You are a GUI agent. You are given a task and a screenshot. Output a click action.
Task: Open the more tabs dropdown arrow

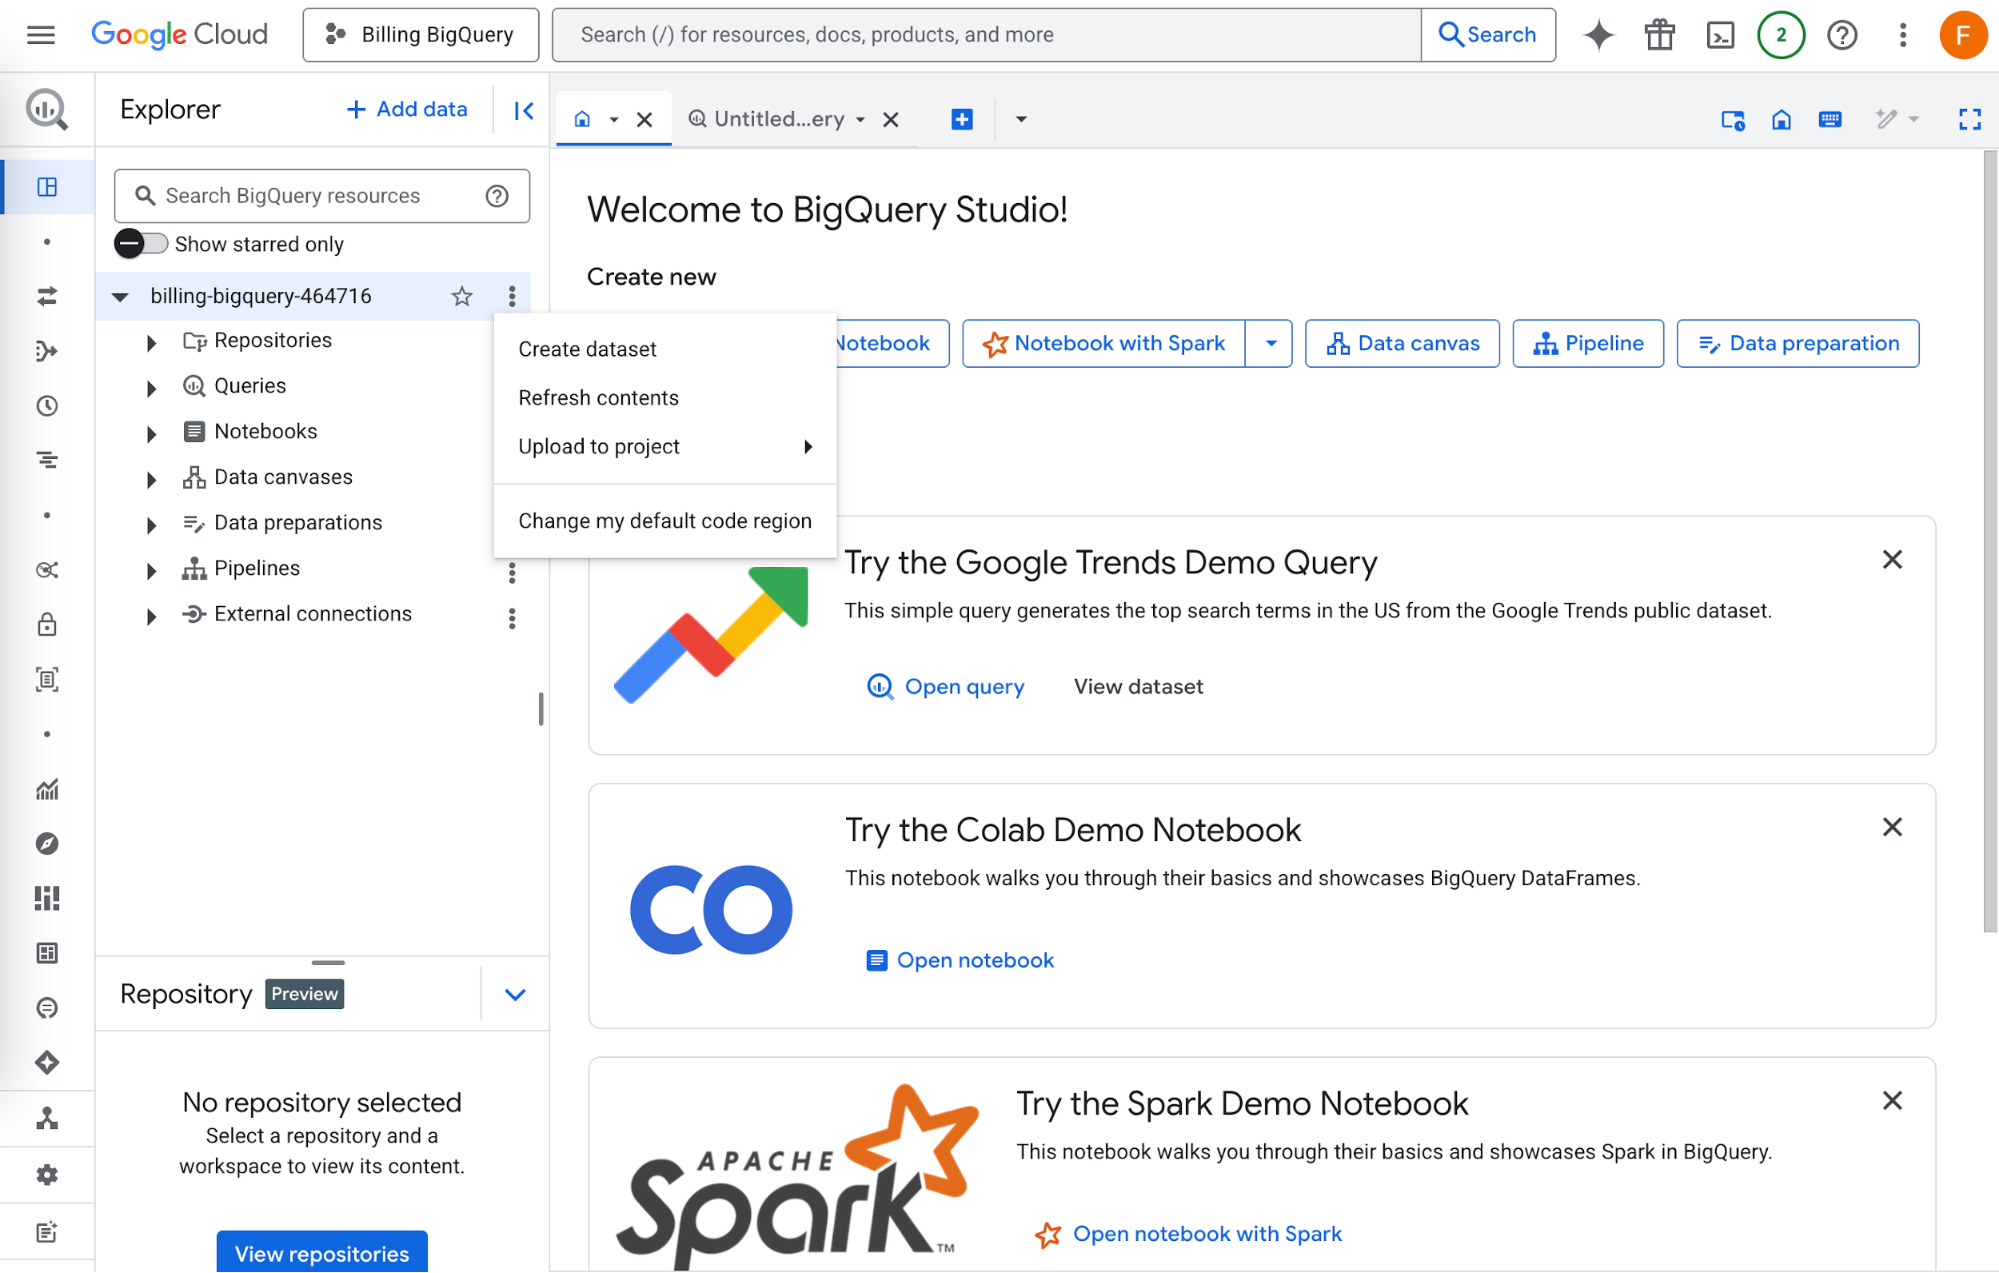coord(1021,120)
